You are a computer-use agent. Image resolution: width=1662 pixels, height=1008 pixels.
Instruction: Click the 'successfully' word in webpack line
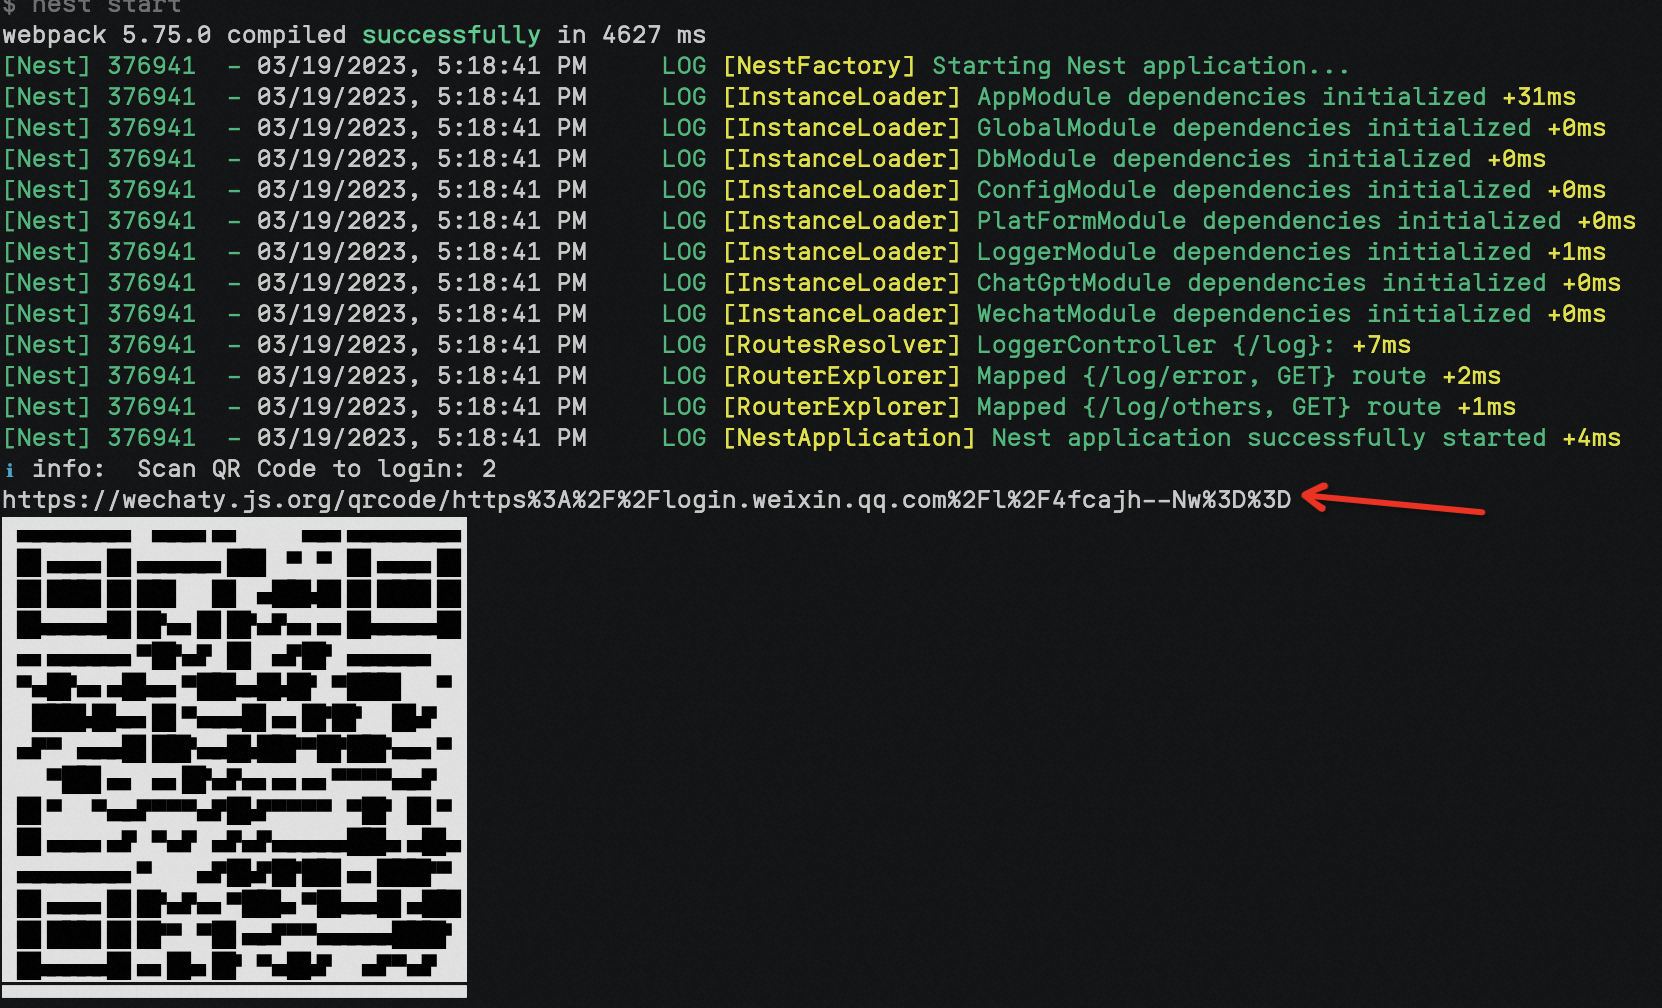coord(451,35)
